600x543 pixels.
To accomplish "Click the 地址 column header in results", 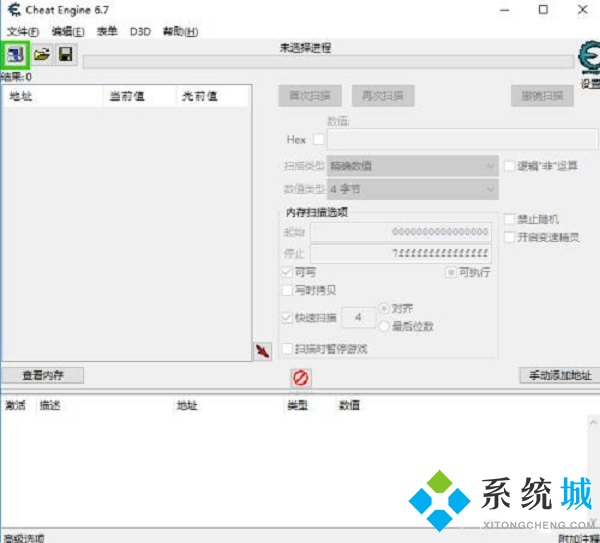I will coord(53,96).
